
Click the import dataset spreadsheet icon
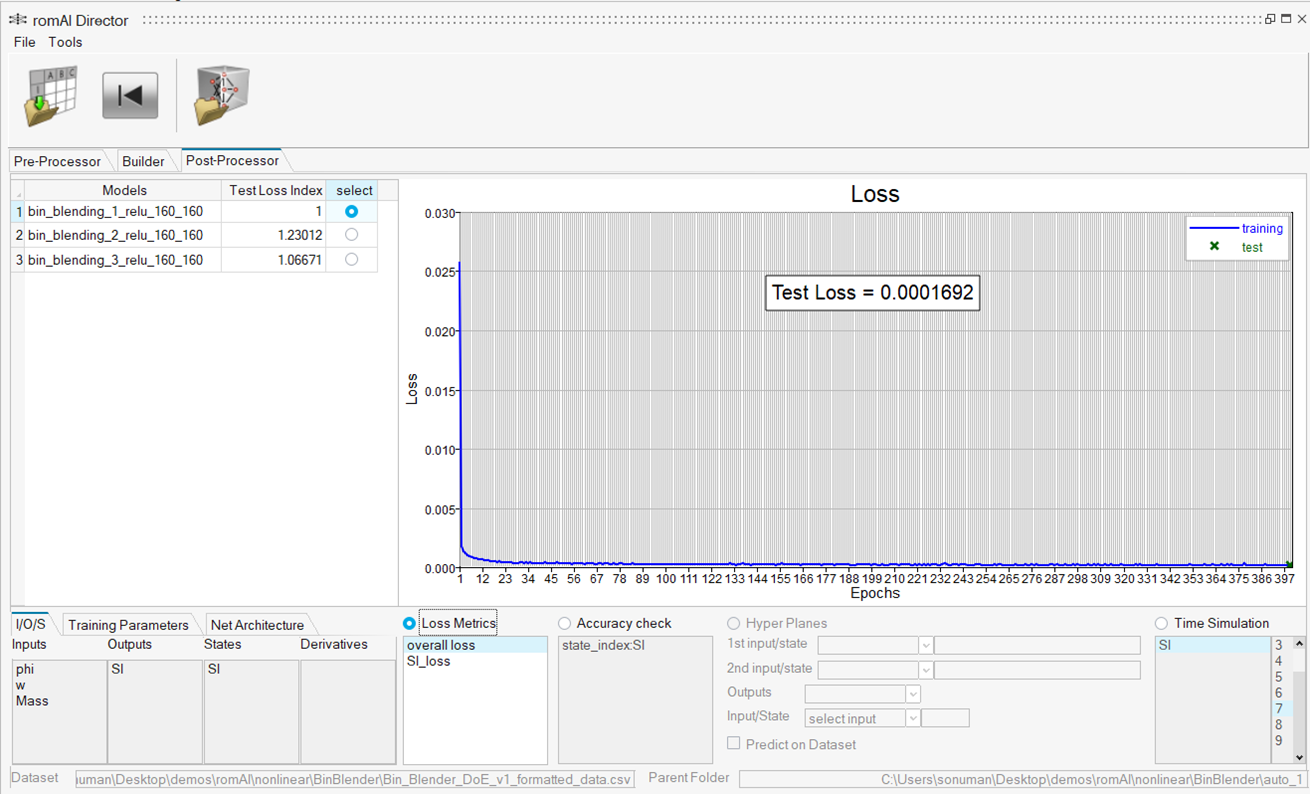tap(50, 96)
